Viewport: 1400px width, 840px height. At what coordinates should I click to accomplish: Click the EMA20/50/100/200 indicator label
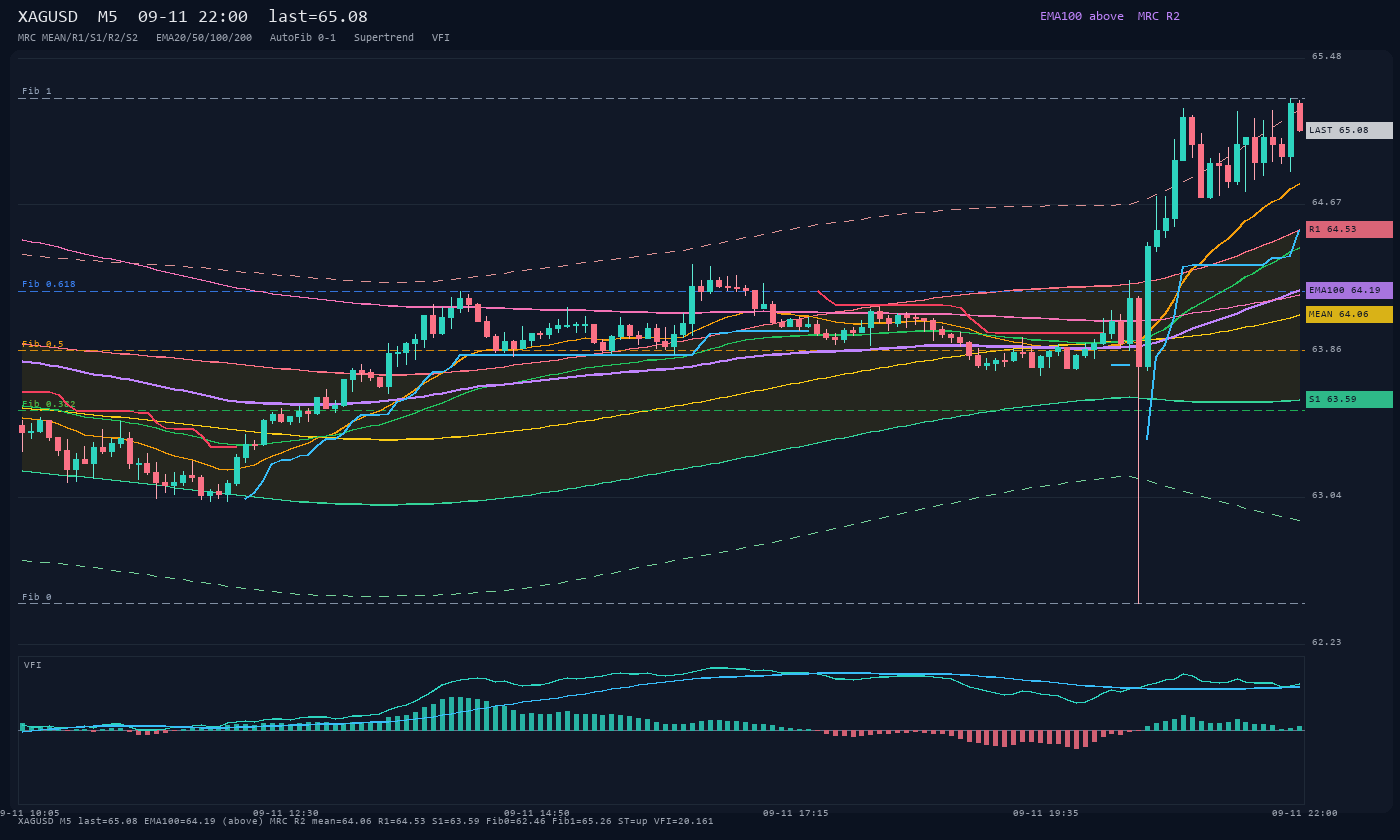pos(204,38)
